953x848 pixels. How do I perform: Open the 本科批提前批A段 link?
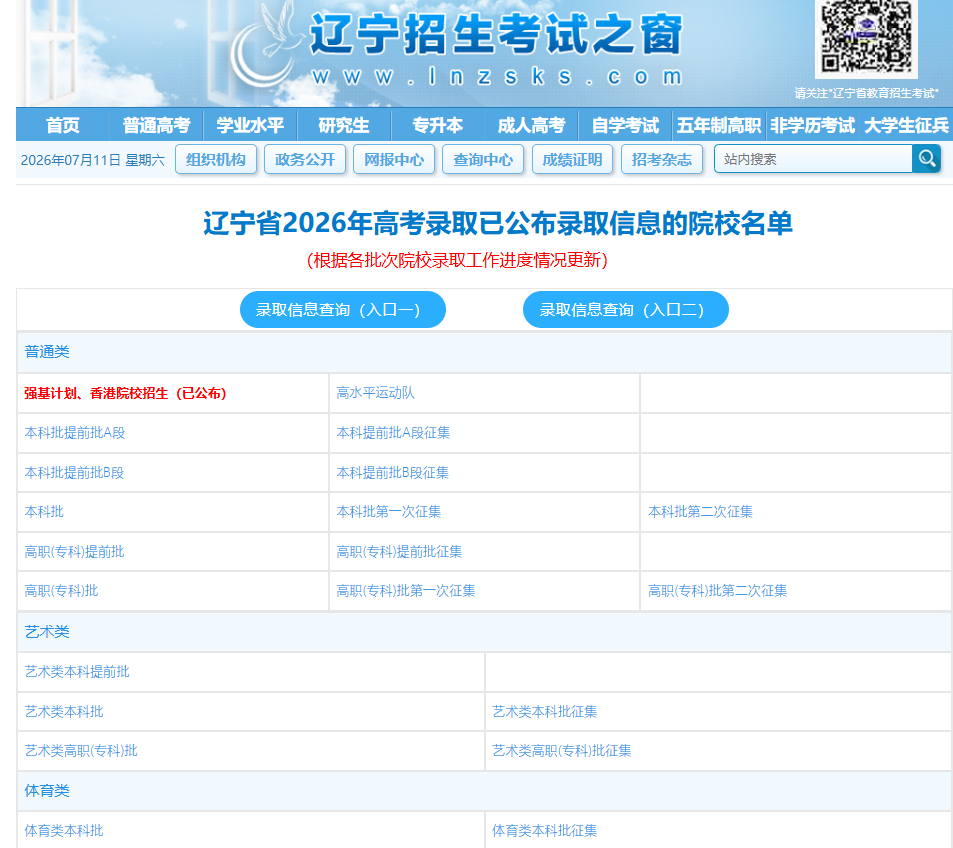[75, 433]
